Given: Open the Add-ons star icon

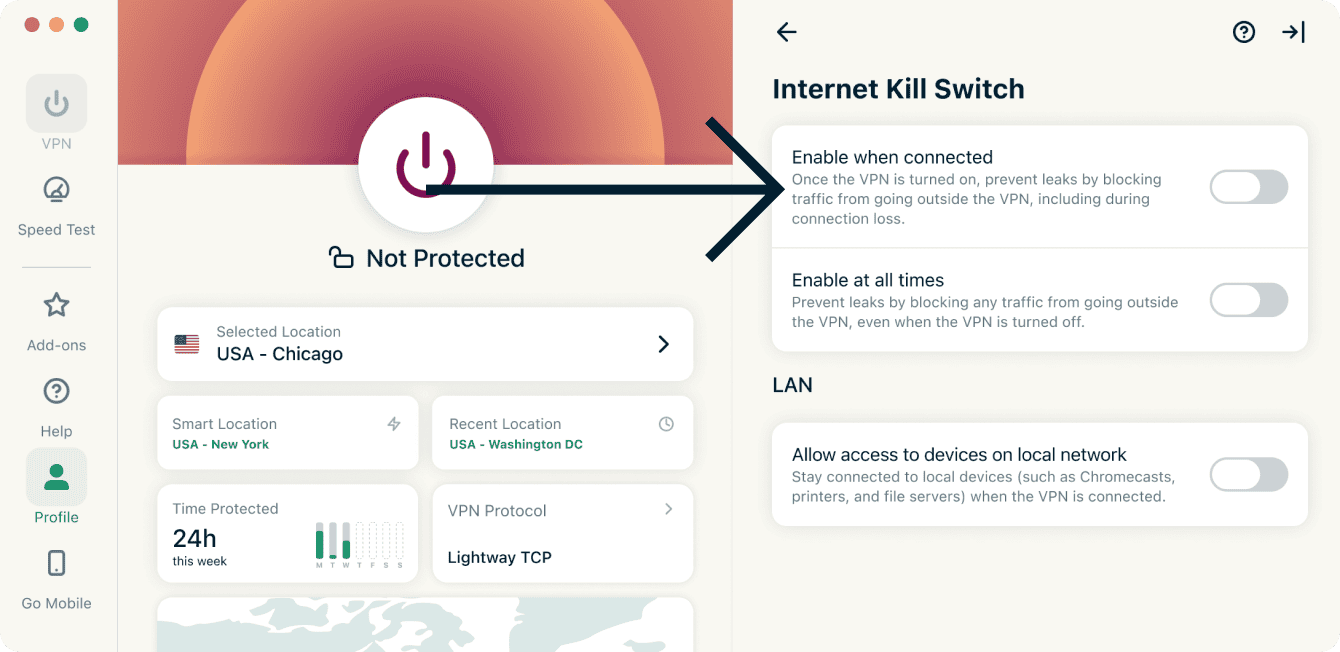Looking at the screenshot, I should (56, 305).
